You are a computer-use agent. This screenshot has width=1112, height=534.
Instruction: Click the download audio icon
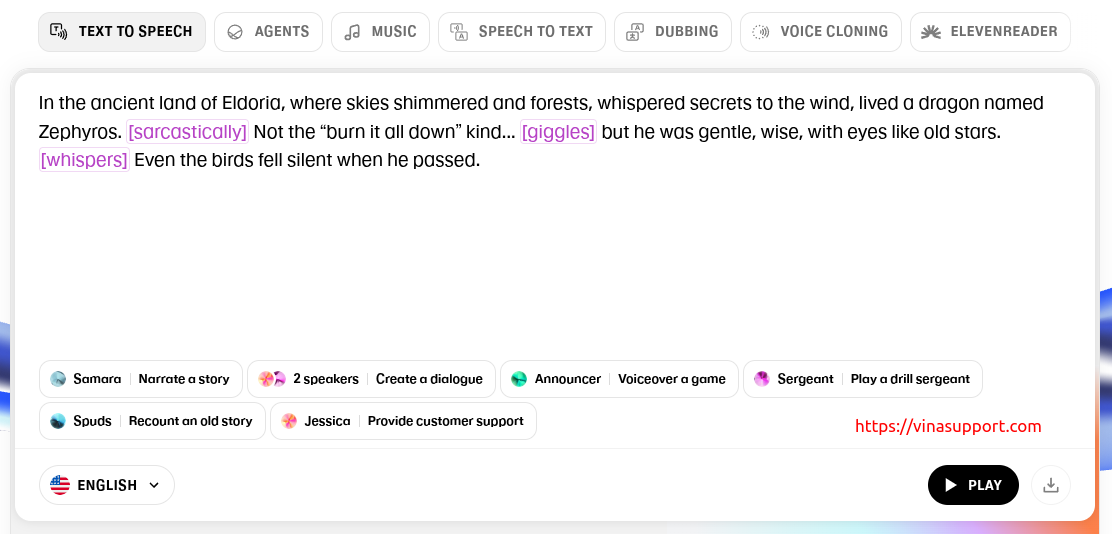(1050, 485)
